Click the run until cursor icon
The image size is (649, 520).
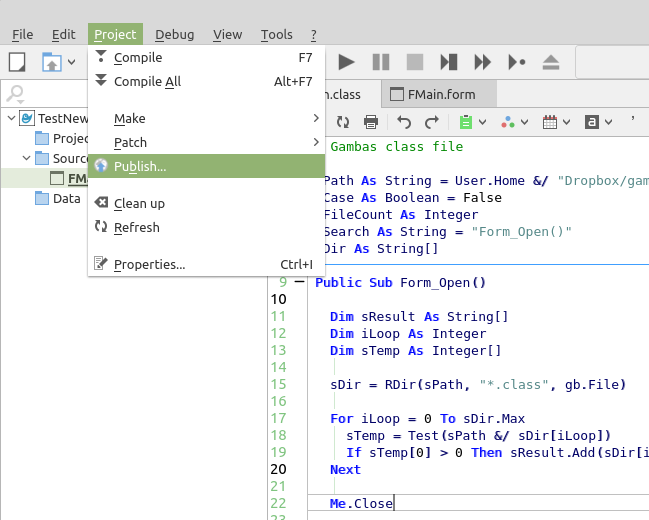click(x=517, y=63)
